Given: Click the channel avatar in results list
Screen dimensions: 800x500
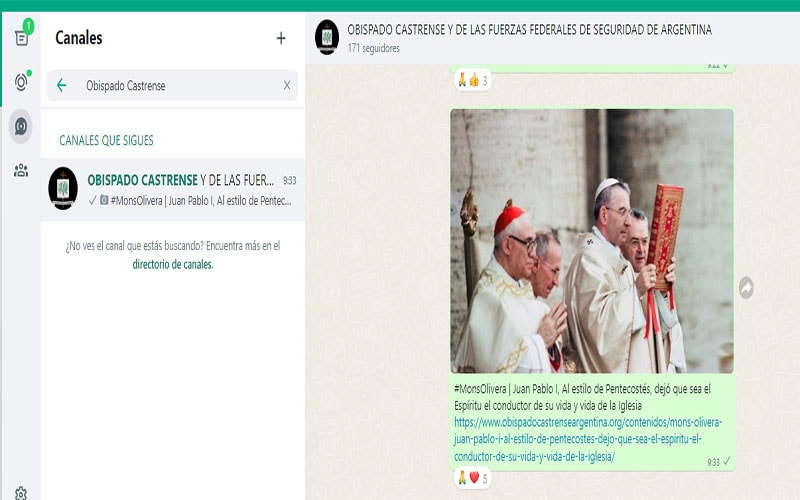Looking at the screenshot, I should pos(63,188).
